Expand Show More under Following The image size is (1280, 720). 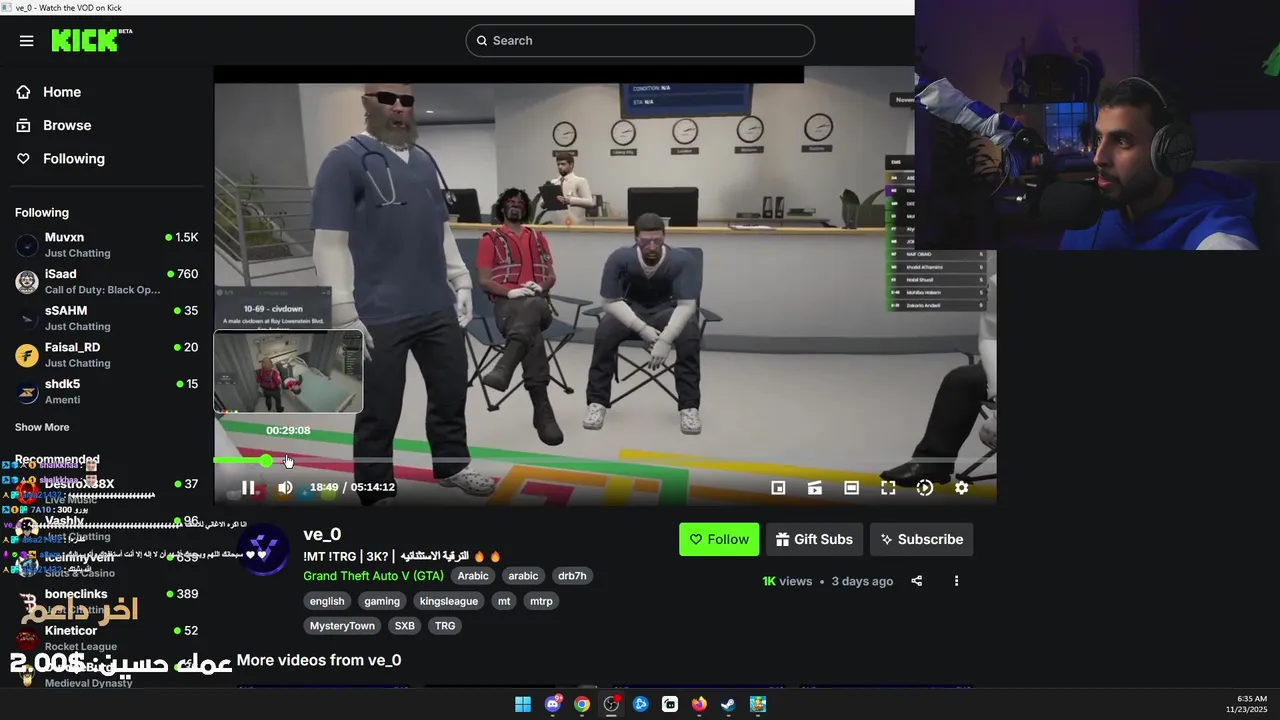point(42,427)
